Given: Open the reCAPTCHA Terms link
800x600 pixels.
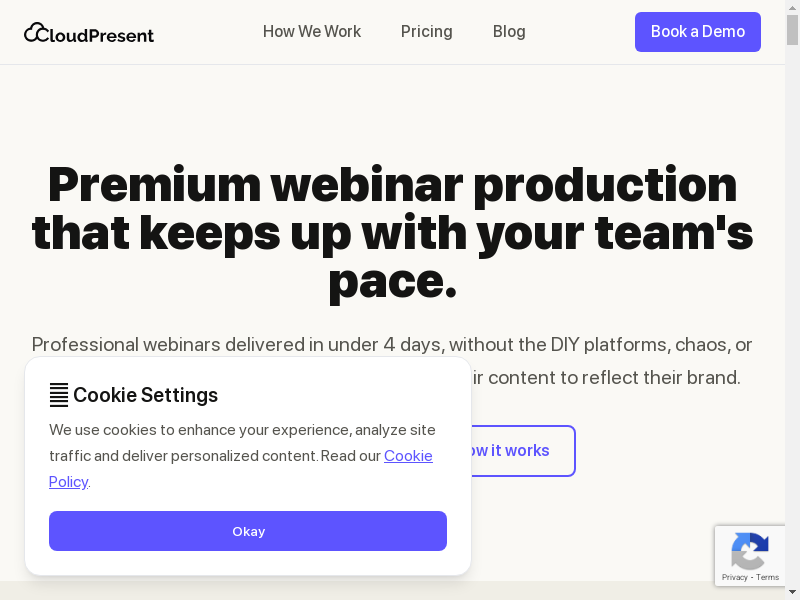Looking at the screenshot, I should coord(768,577).
